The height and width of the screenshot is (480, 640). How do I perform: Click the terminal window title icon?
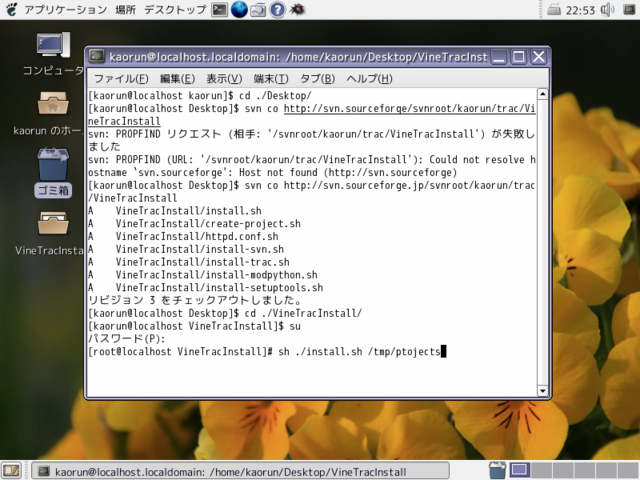point(97,56)
